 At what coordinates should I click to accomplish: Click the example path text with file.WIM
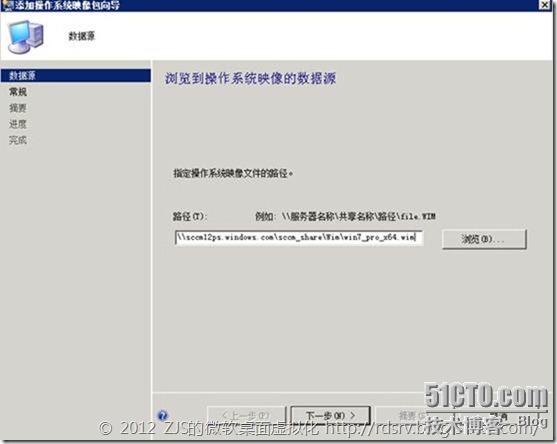point(345,216)
